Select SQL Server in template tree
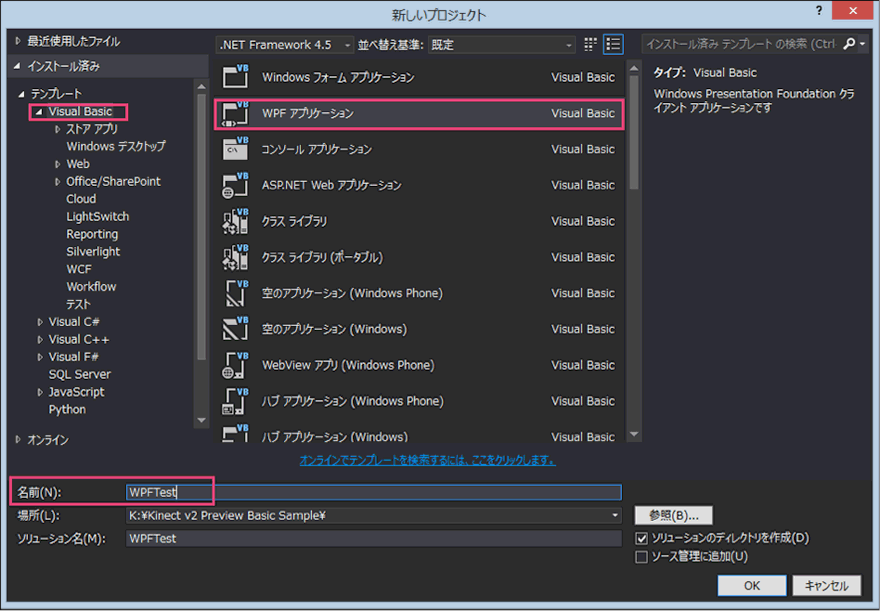The height and width of the screenshot is (611, 880). (80, 374)
